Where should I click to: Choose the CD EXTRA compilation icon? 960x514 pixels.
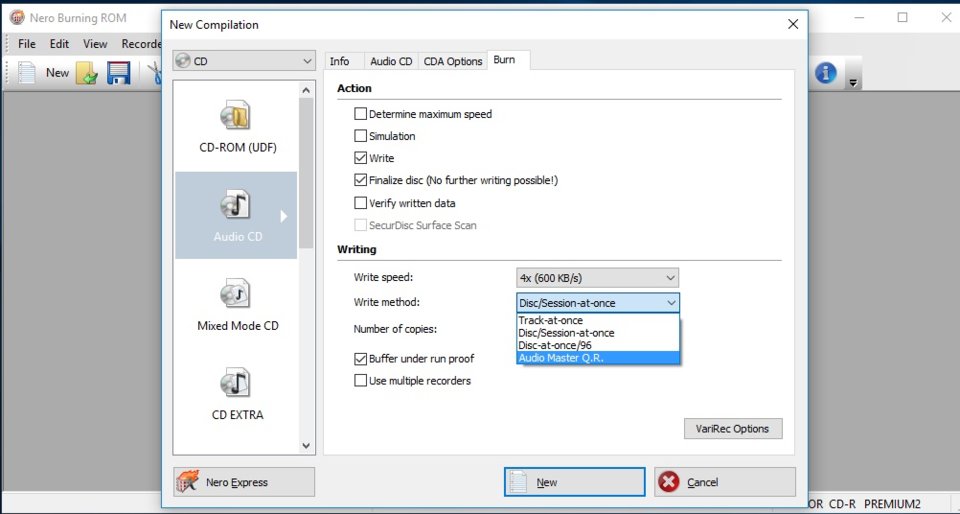click(x=235, y=382)
